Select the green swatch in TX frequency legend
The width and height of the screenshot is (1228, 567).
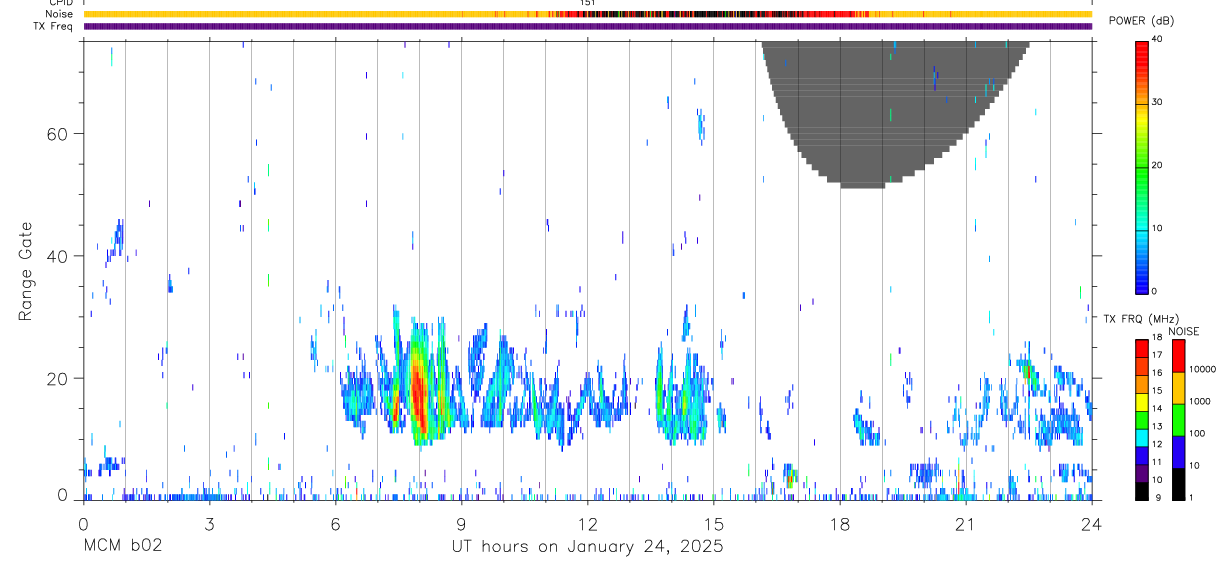[x=1142, y=420]
